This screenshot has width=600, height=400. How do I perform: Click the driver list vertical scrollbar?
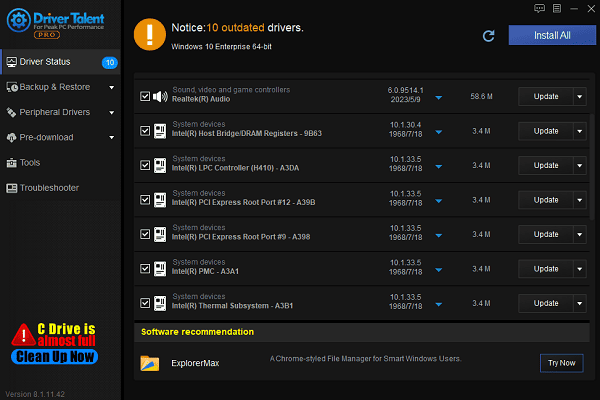592,167
